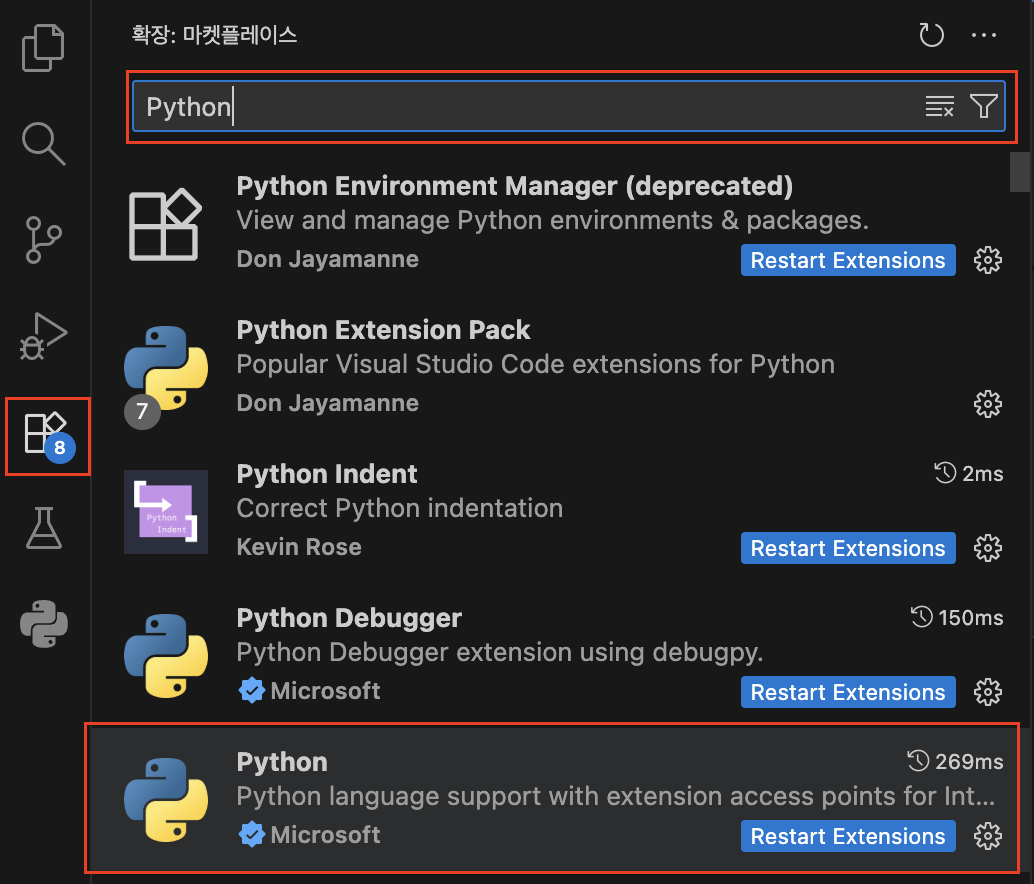
Task: Click '확장: 마켓플레이스' panel title
Action: click(214, 34)
